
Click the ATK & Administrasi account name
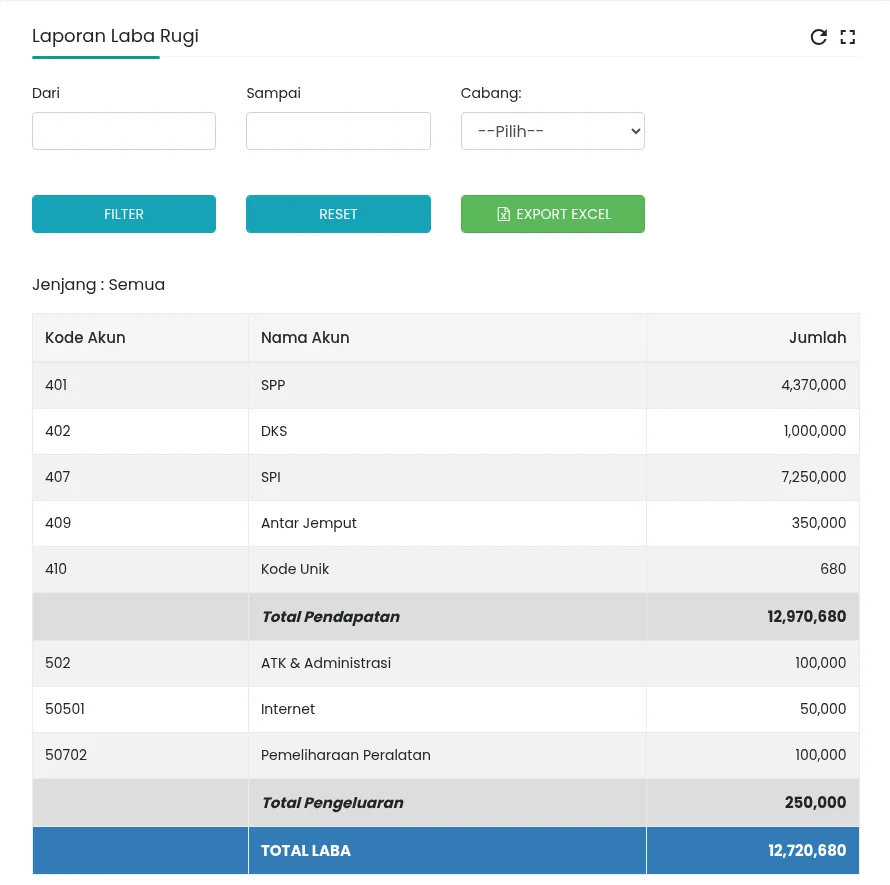coord(326,663)
